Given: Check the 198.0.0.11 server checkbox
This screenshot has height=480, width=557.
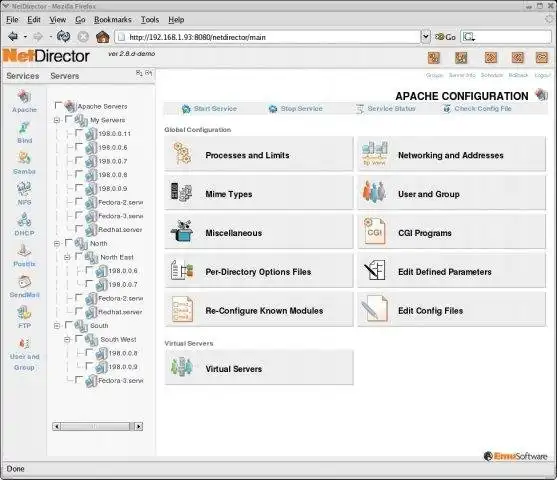Looking at the screenshot, I should pos(79,133).
